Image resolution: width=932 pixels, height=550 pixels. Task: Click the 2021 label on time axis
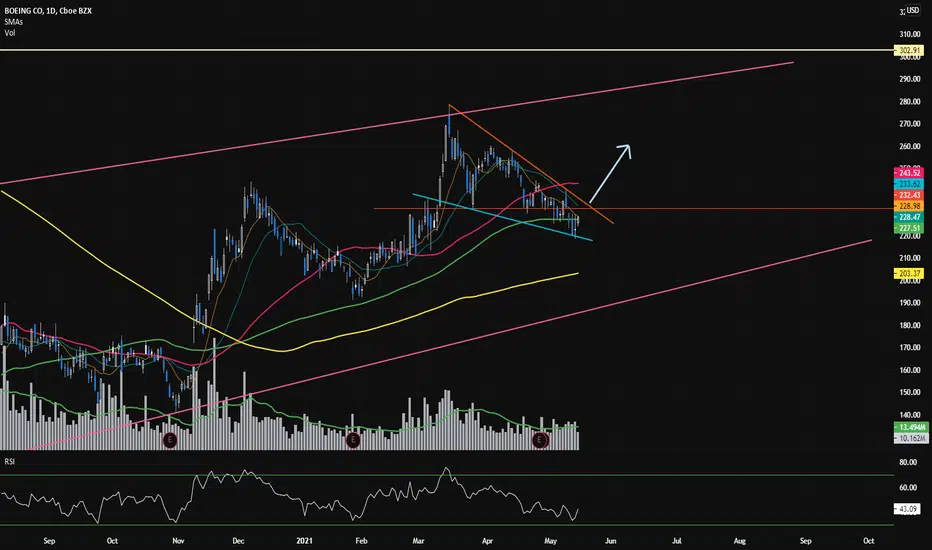(304, 541)
